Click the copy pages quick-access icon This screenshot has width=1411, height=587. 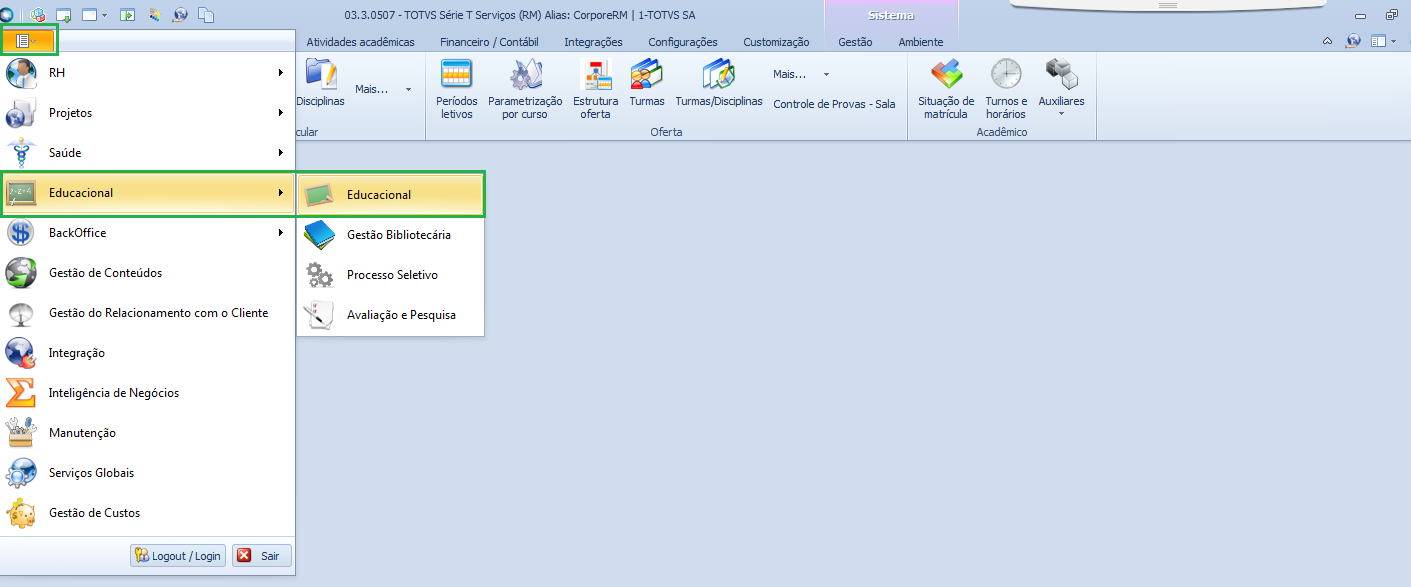click(206, 15)
